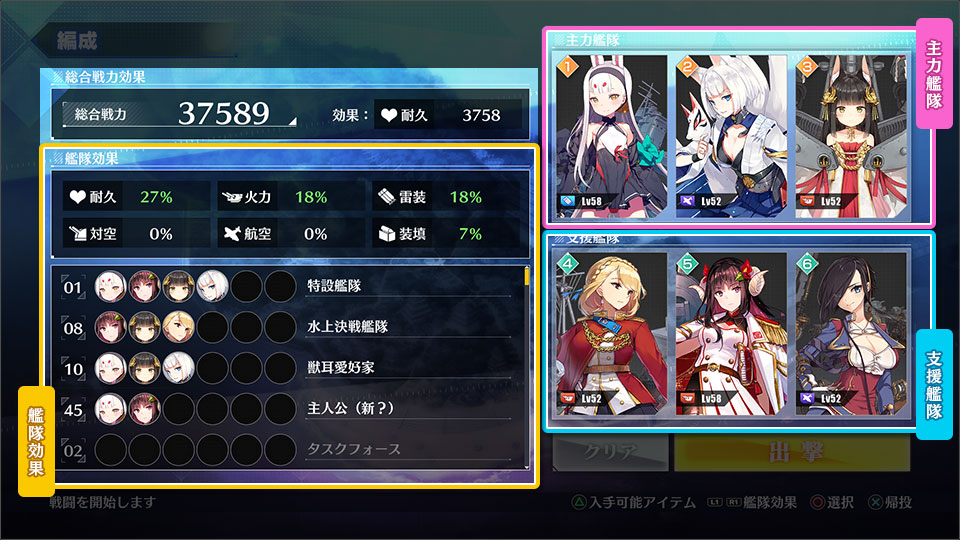This screenshot has height=540, width=960.
Task: Click the 雷装 torpedo icon
Action: point(387,197)
